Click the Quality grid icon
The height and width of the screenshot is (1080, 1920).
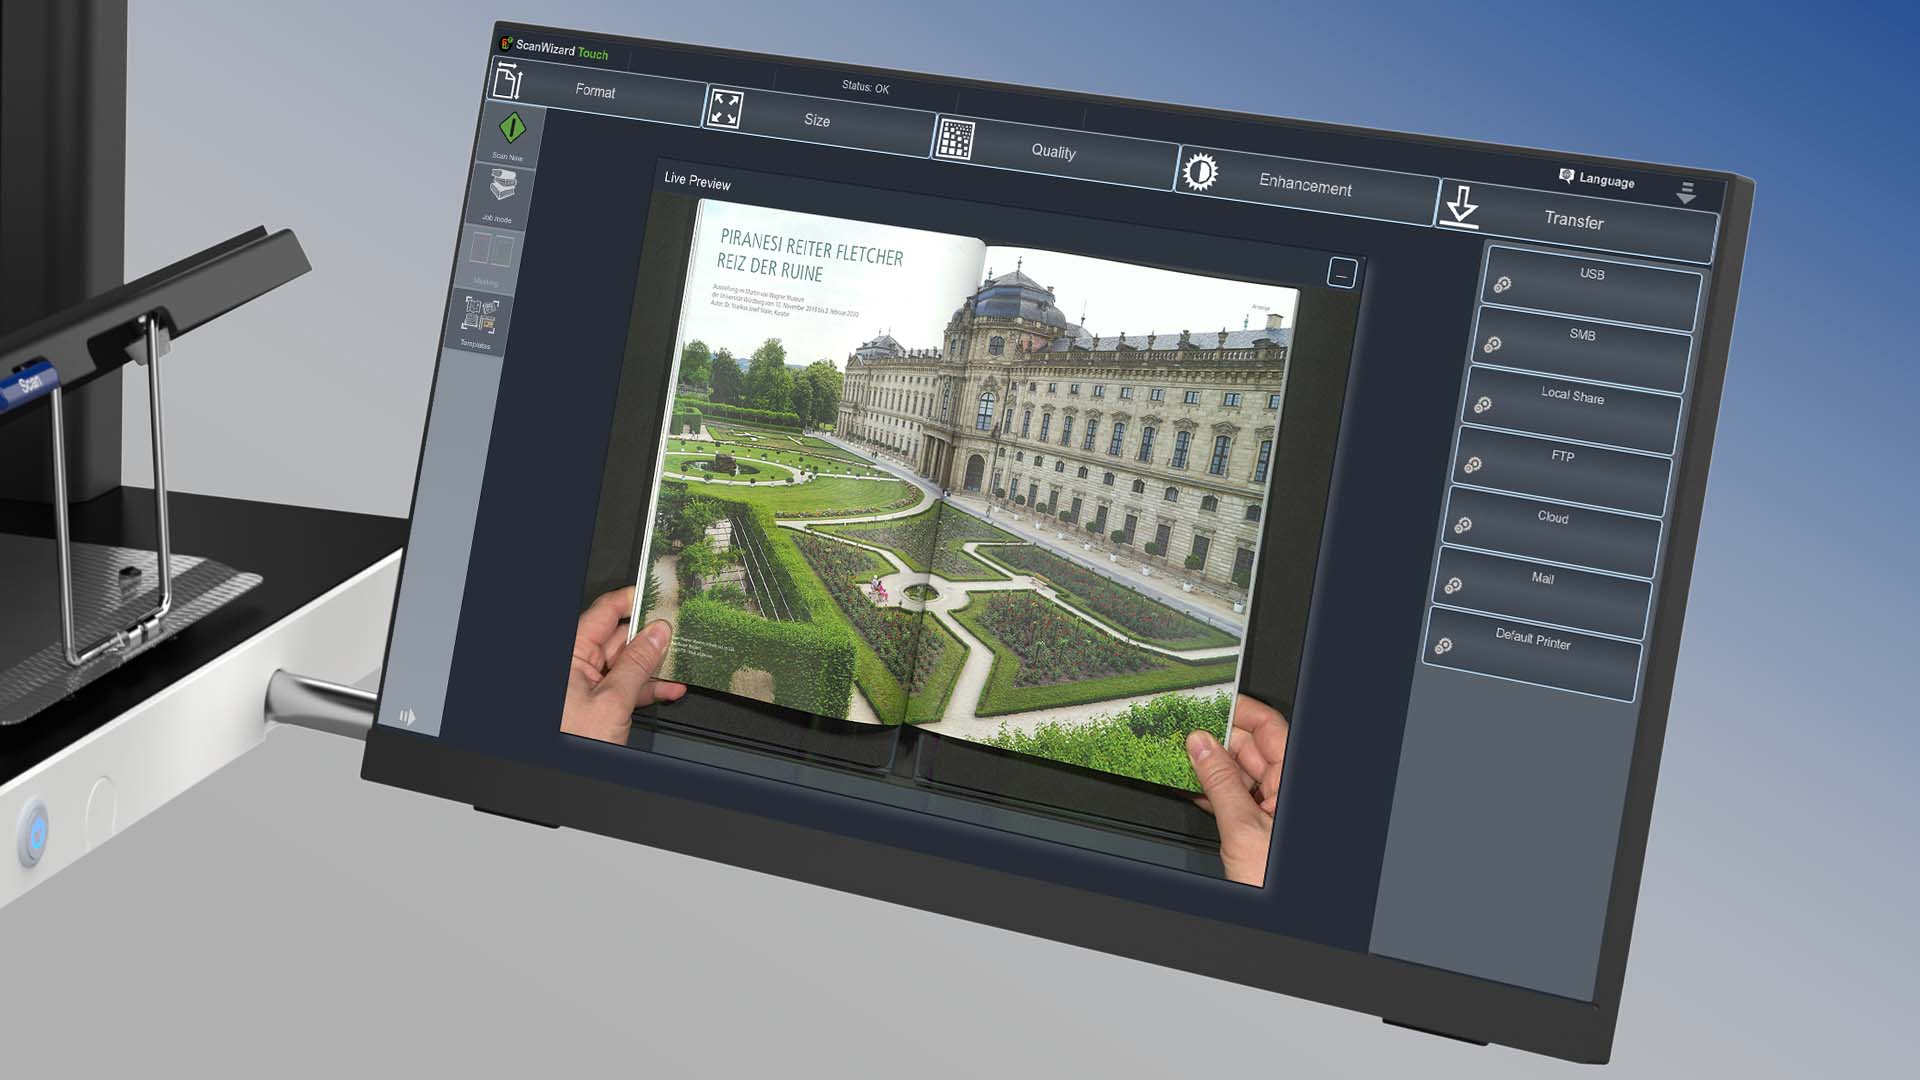pos(955,140)
